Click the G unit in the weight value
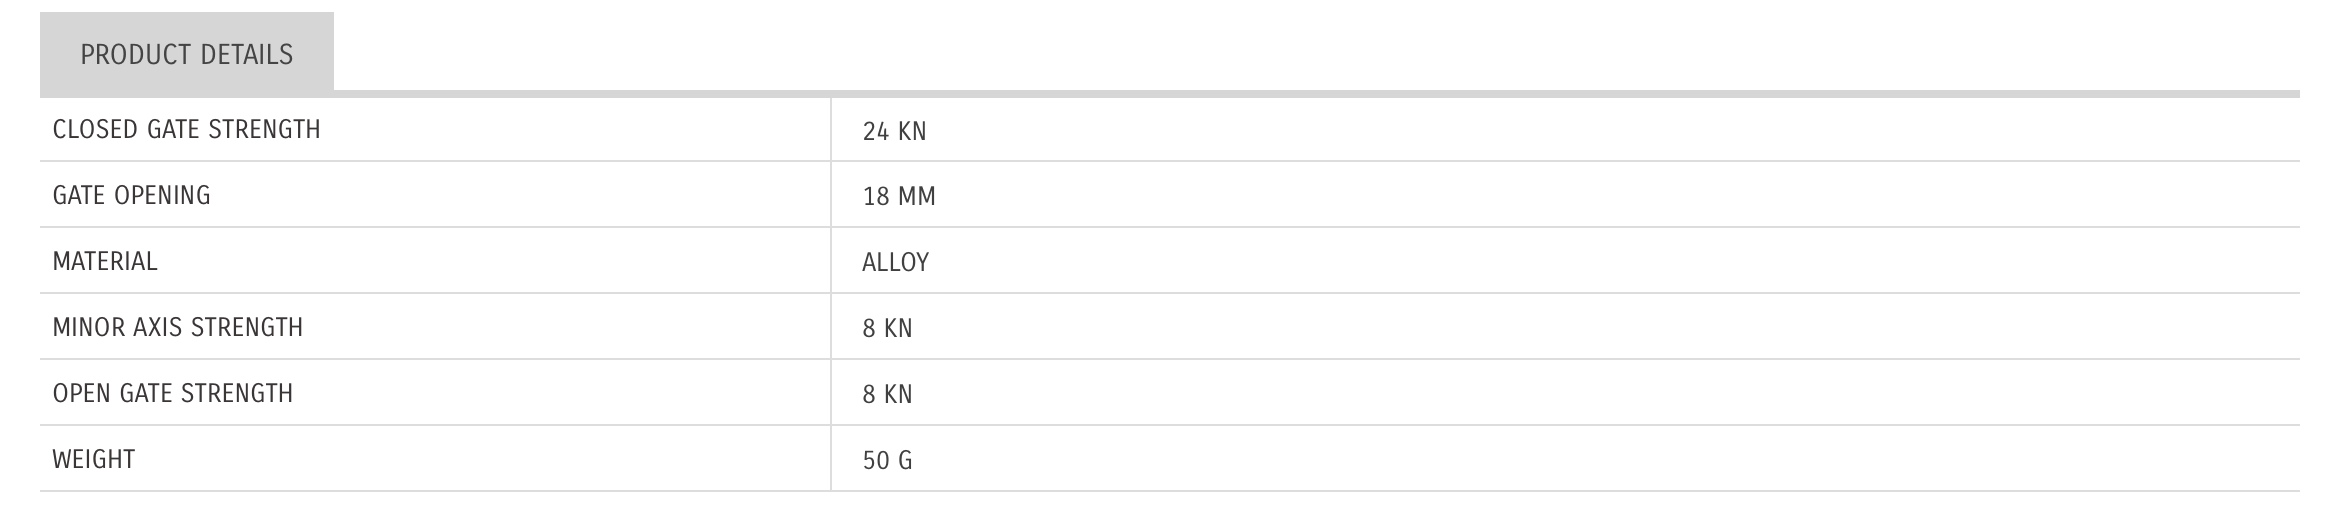The image size is (2342, 508). coord(905,461)
